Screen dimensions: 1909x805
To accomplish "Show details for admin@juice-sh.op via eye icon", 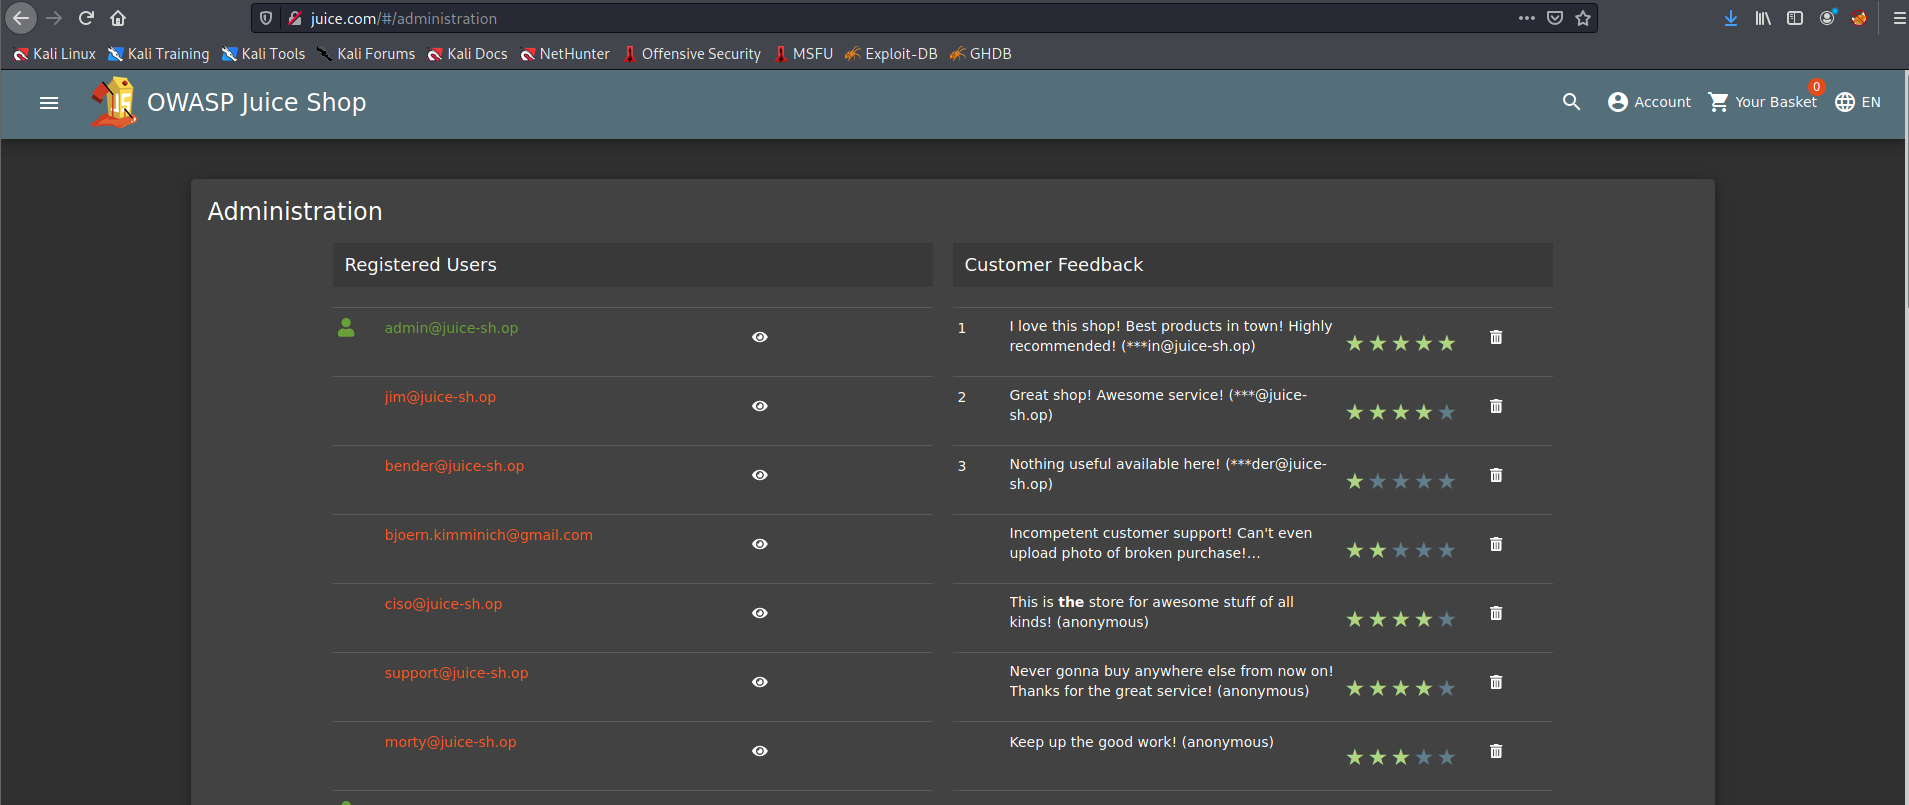I will click(x=760, y=337).
